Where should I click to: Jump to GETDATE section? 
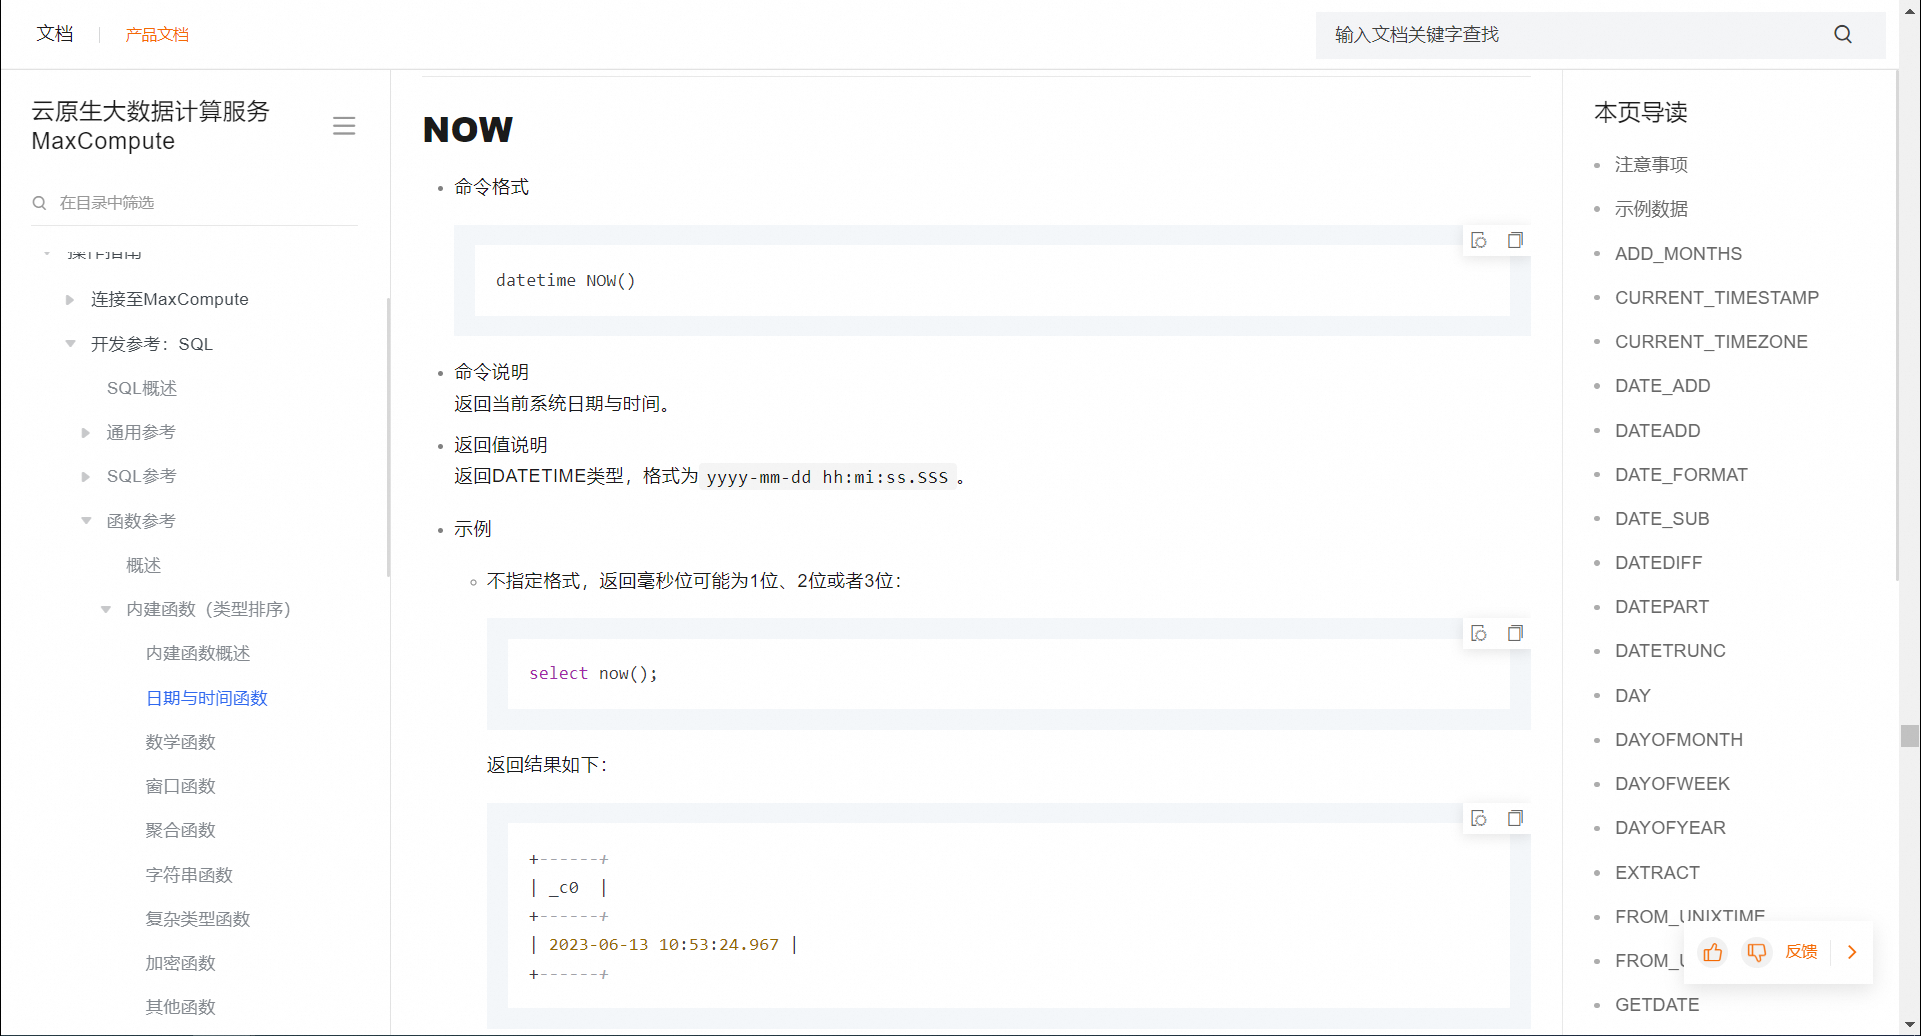[x=1657, y=1005]
